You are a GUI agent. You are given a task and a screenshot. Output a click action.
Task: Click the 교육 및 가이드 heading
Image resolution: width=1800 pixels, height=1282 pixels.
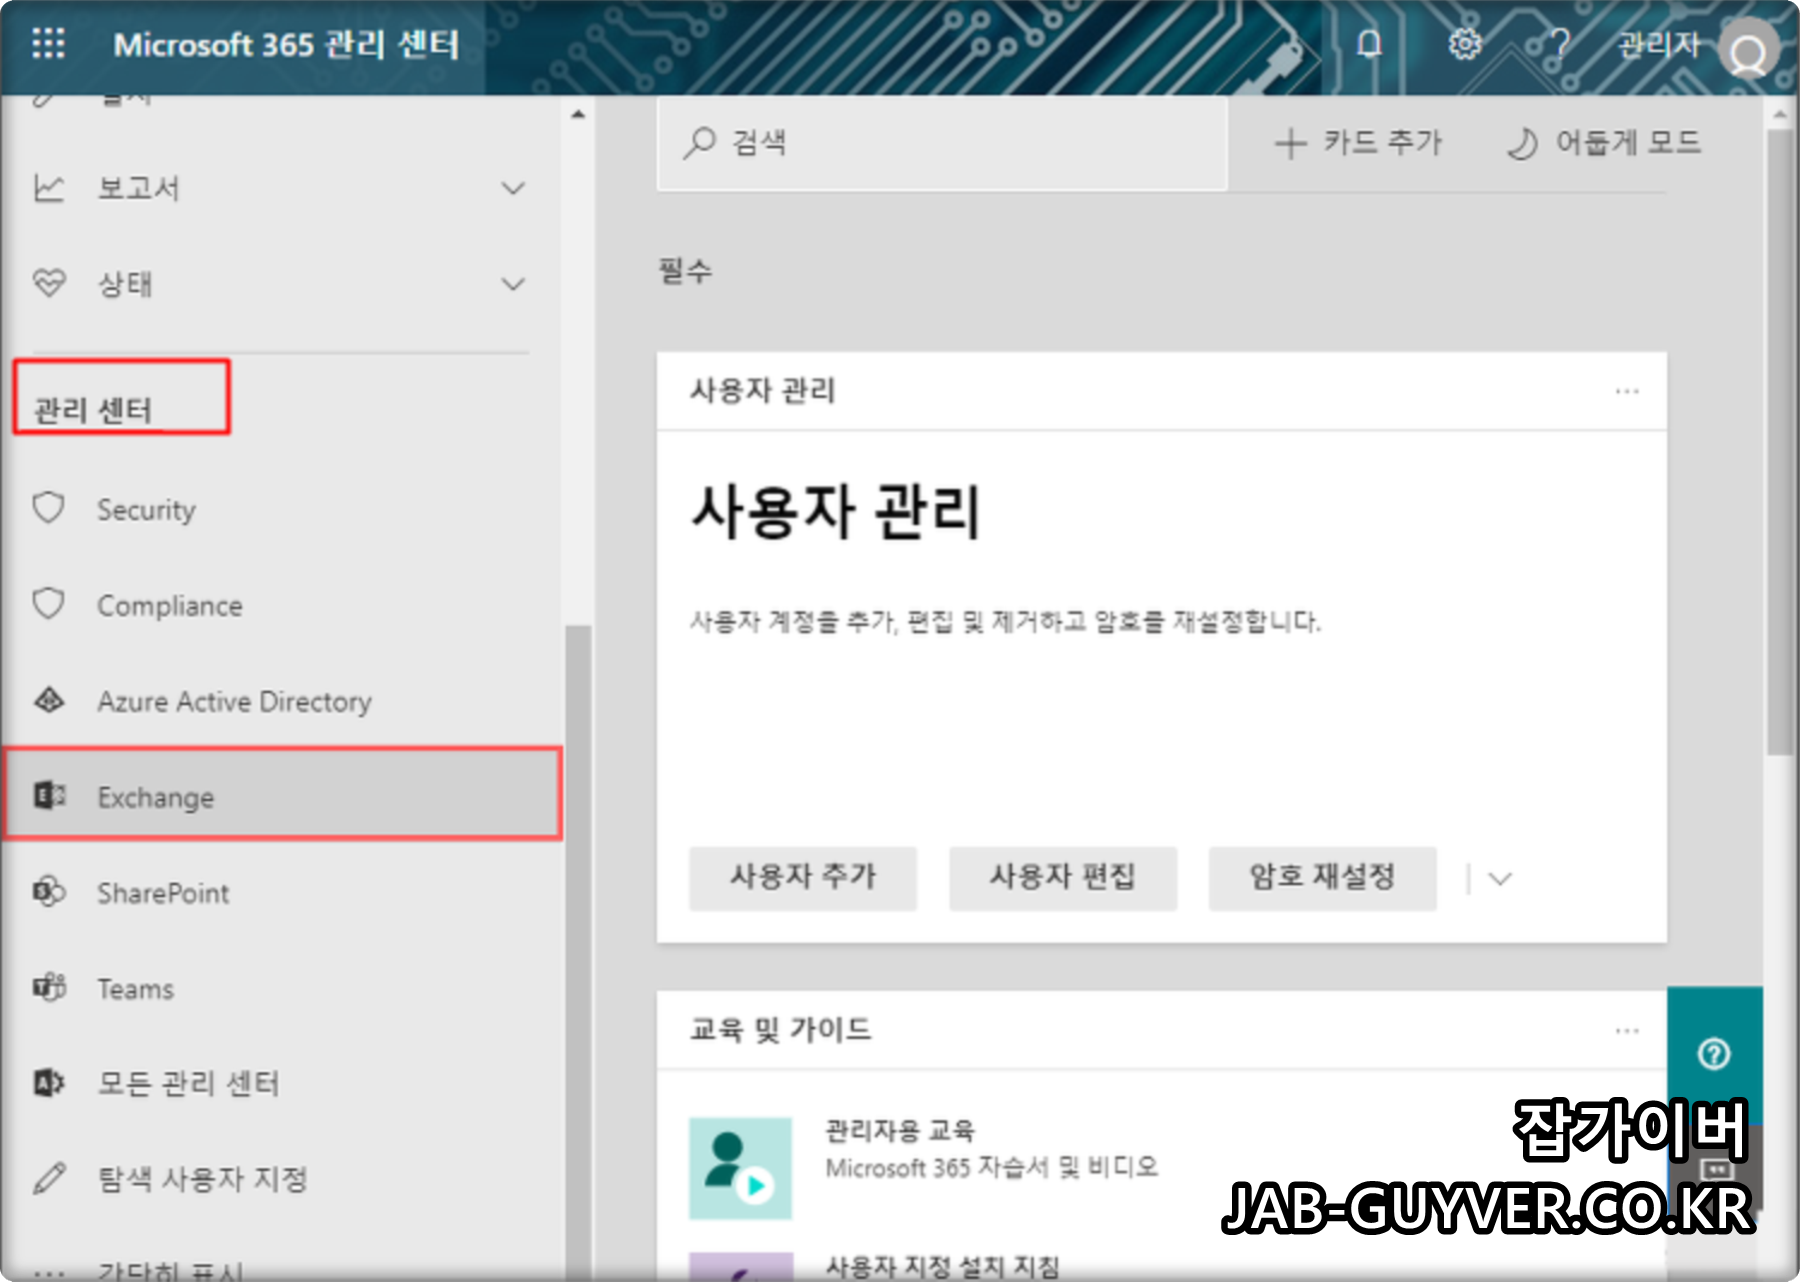click(x=780, y=1029)
